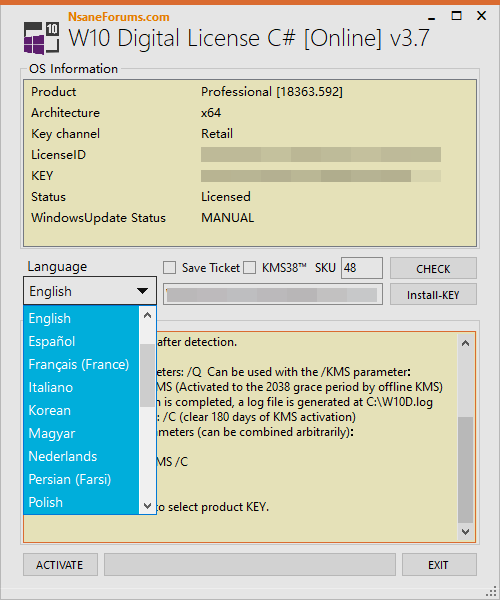Screen dimensions: 500x600
Task: Click the Retail key channel value
Action: pos(217,134)
